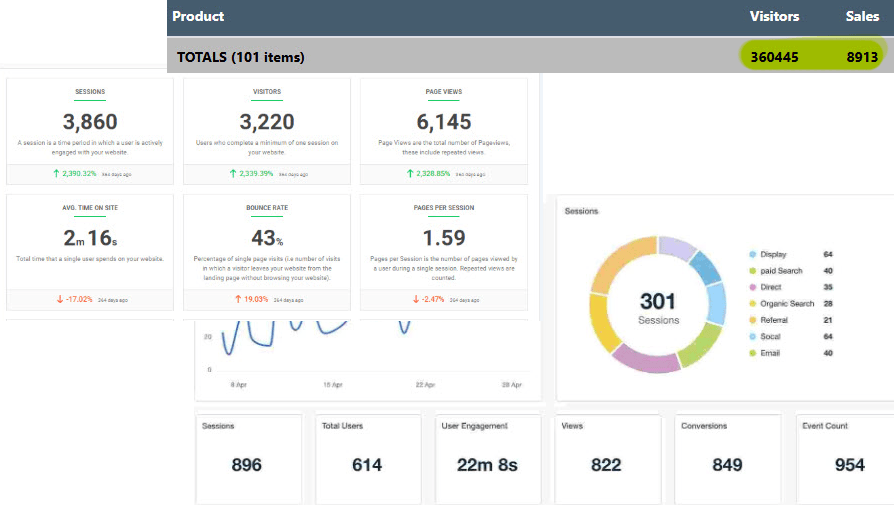Click the green up arrow in Sessions card
The height and width of the screenshot is (505, 894).
(x=56, y=173)
